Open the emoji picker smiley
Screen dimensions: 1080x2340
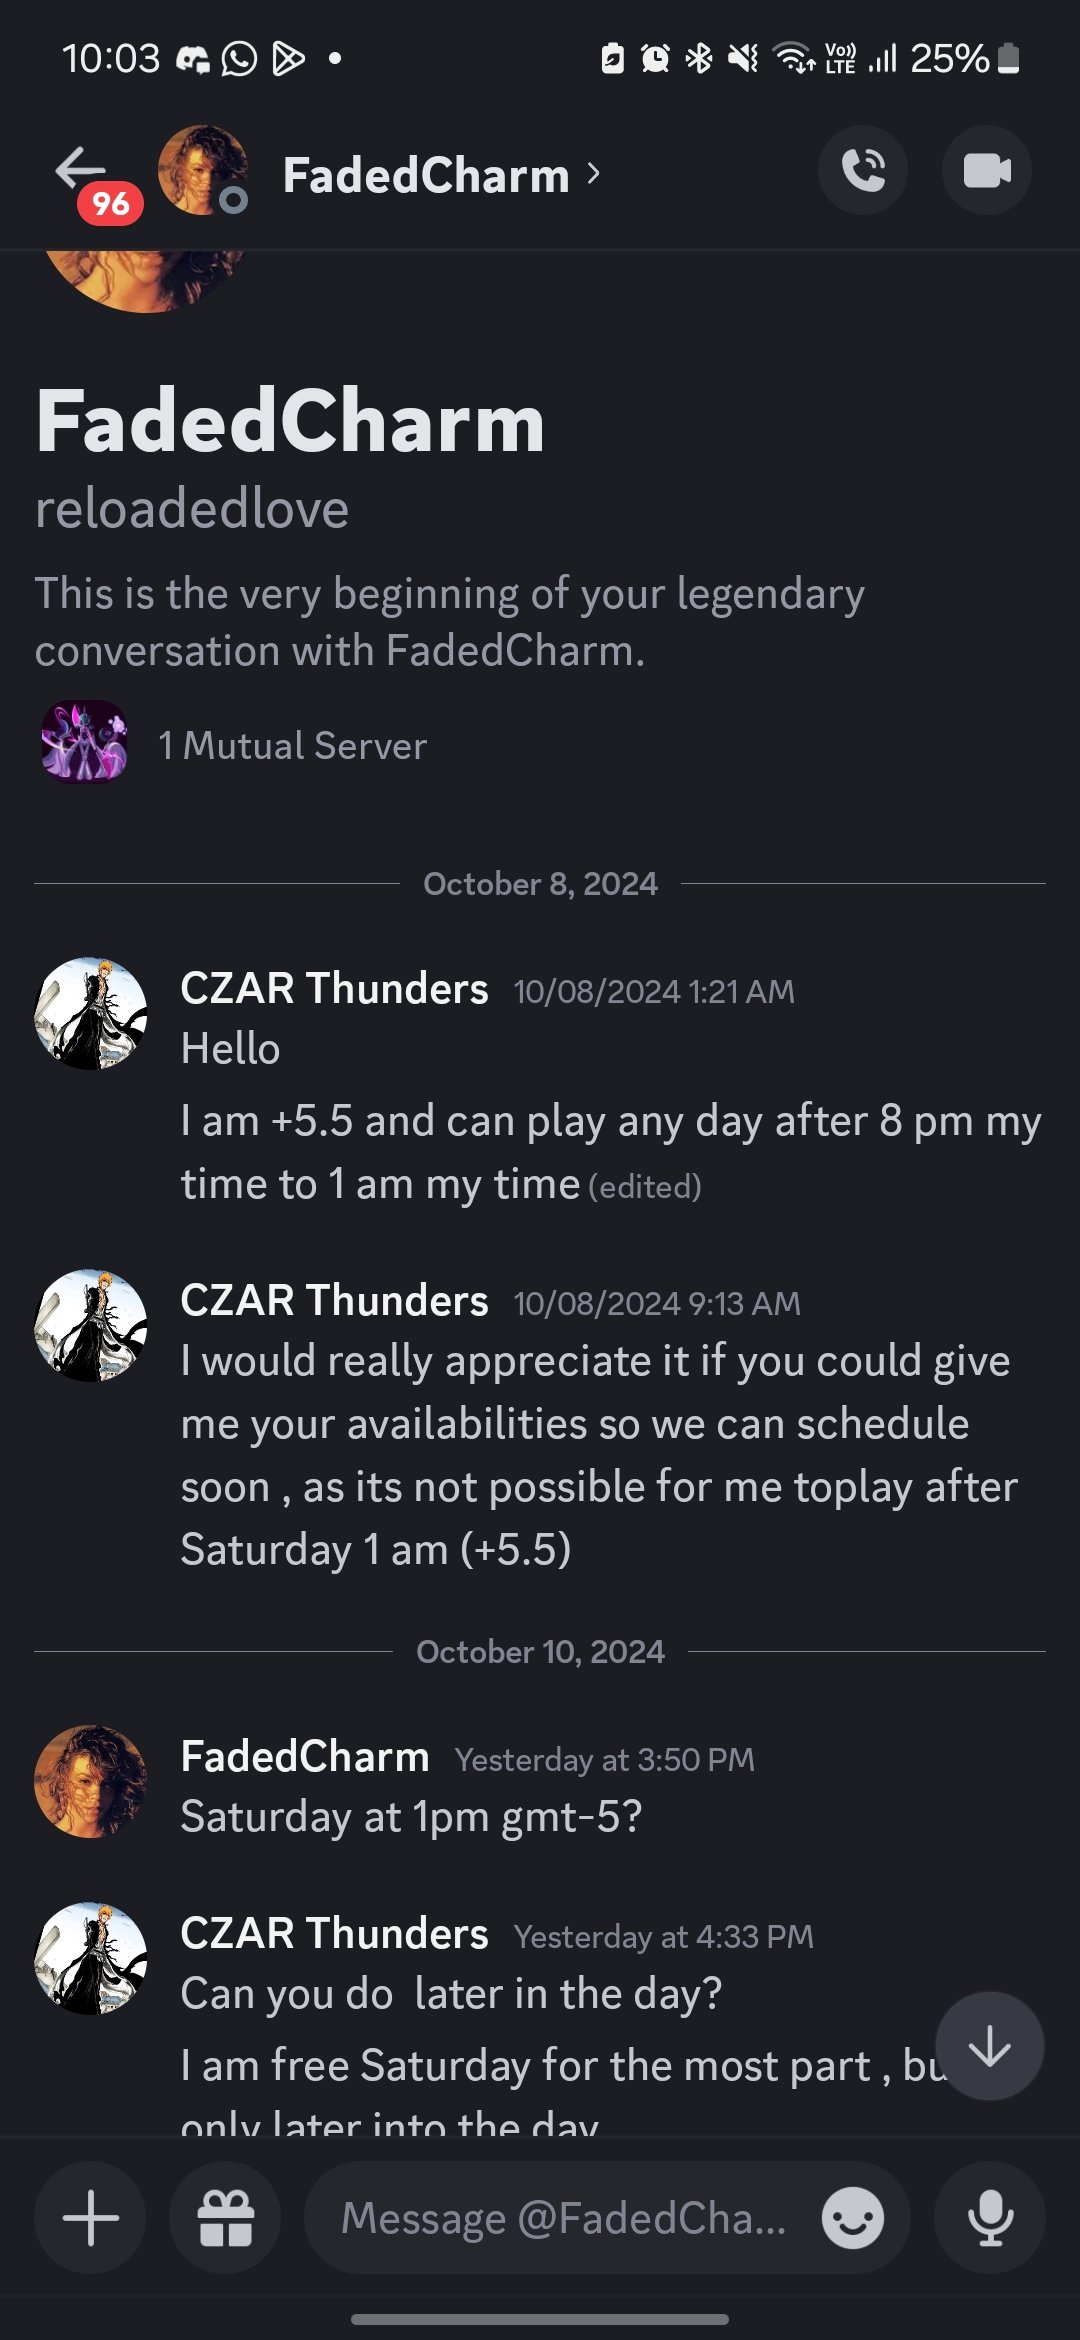point(852,2218)
